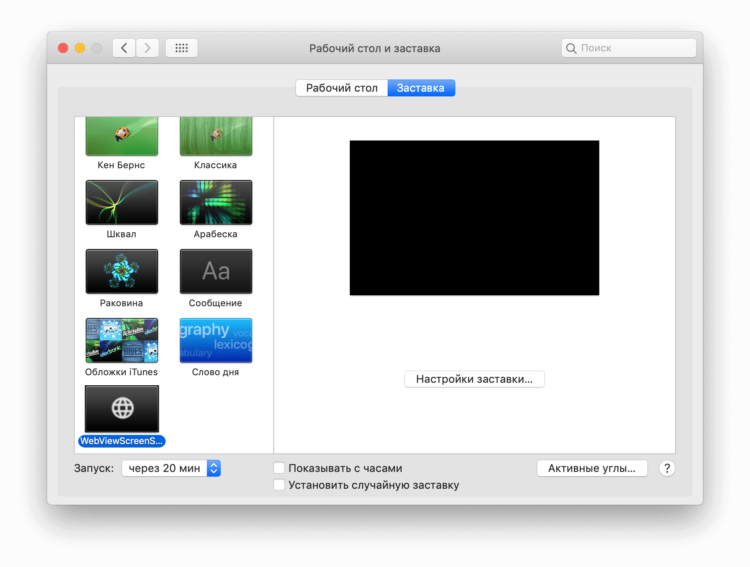Image resolution: width=750 pixels, height=567 pixels.
Task: Switch to the Заставка tab
Action: (x=421, y=88)
